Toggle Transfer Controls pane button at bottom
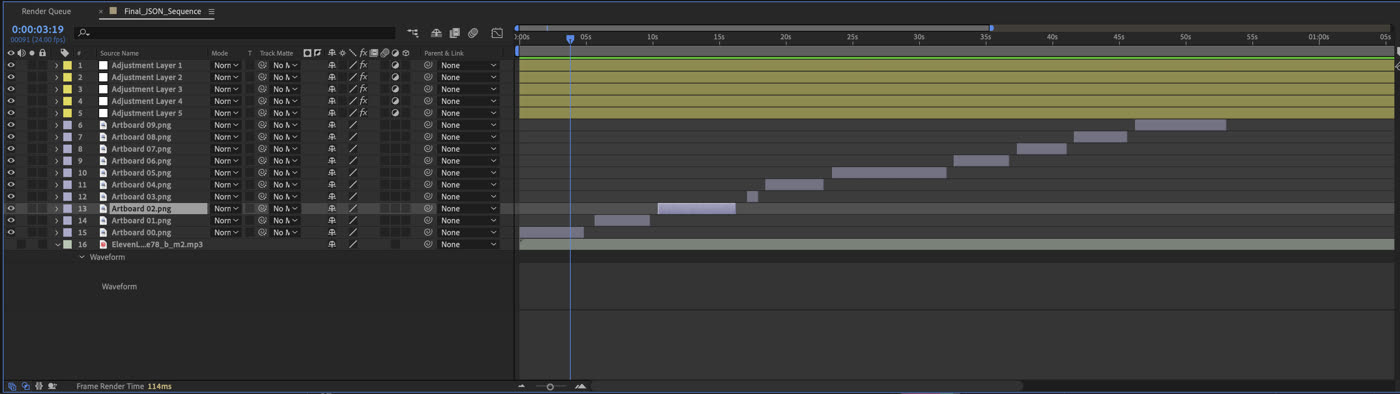 tap(25, 386)
